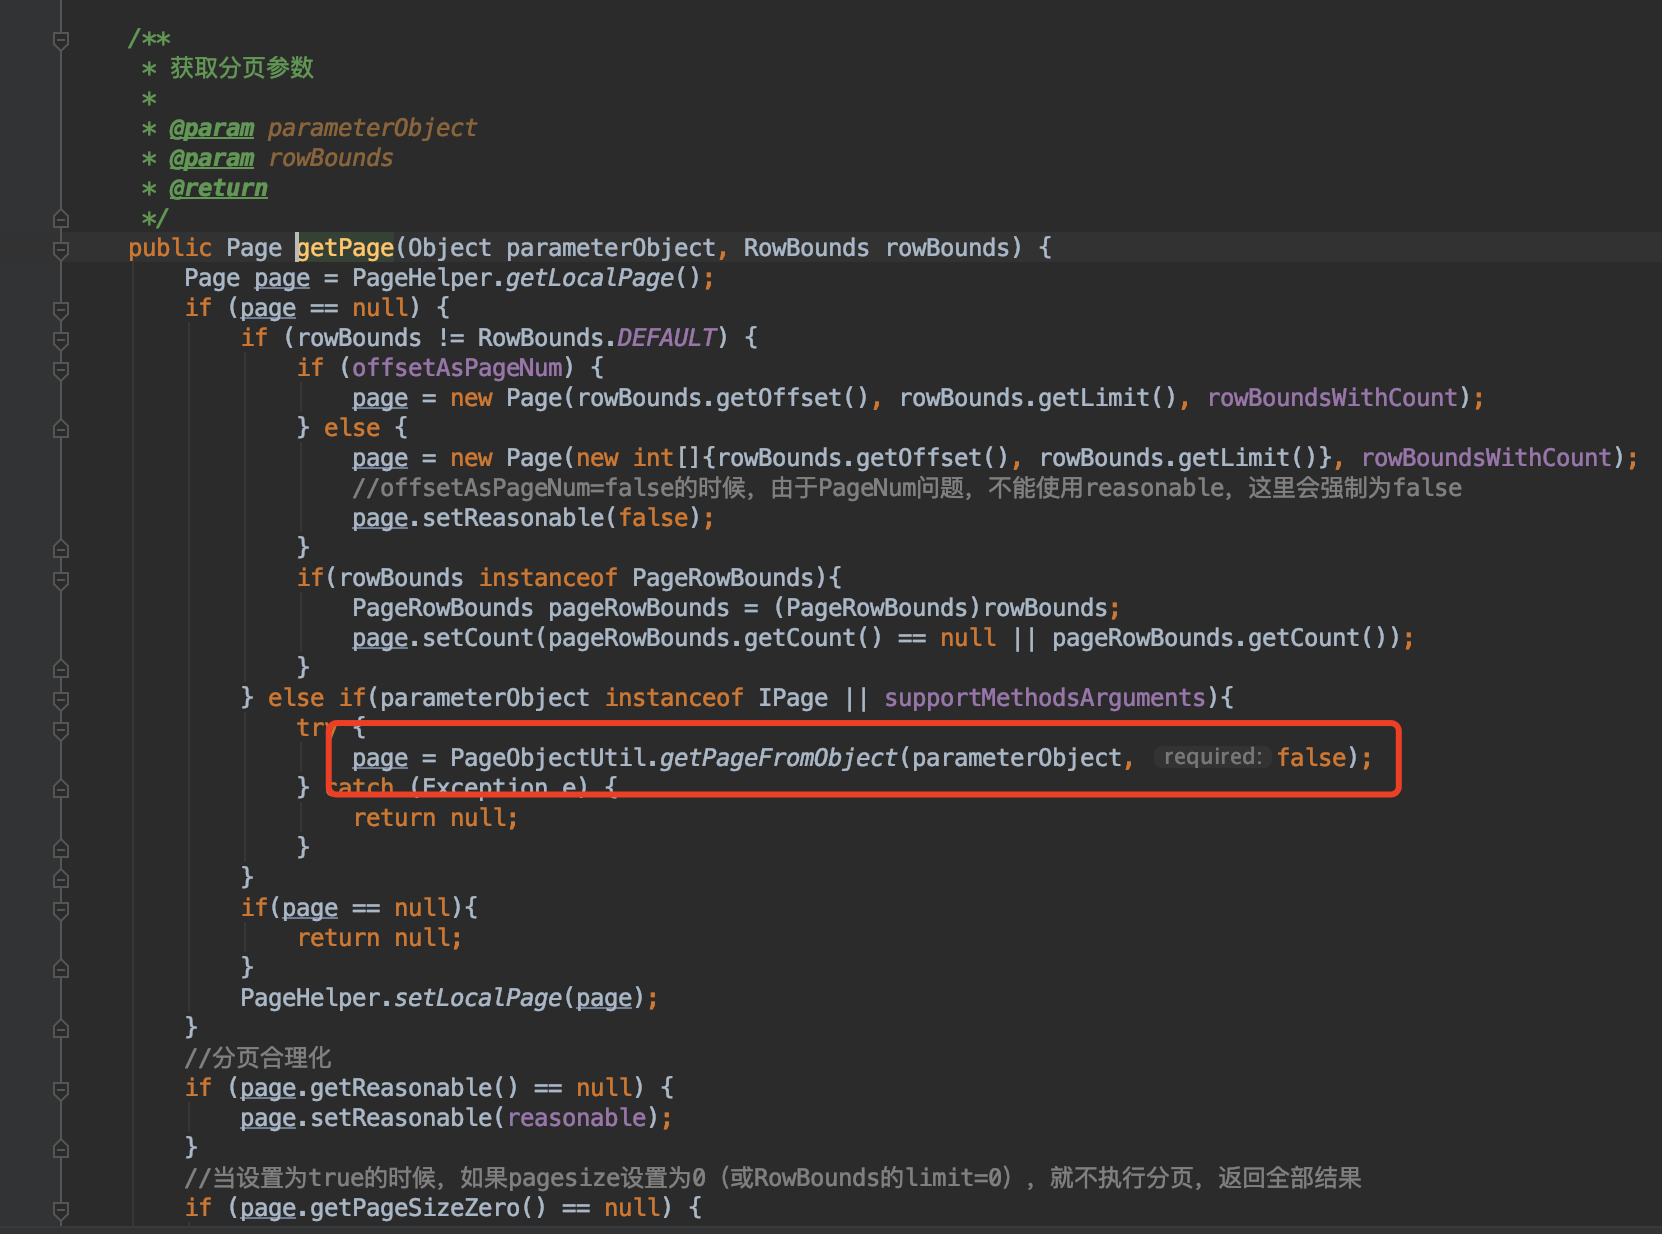Image resolution: width=1662 pixels, height=1234 pixels.
Task: Click the getReasonable() call
Action: 415,1087
